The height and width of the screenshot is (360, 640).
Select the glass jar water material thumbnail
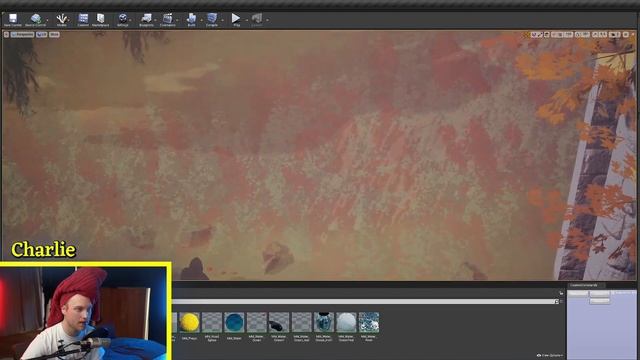(324, 322)
